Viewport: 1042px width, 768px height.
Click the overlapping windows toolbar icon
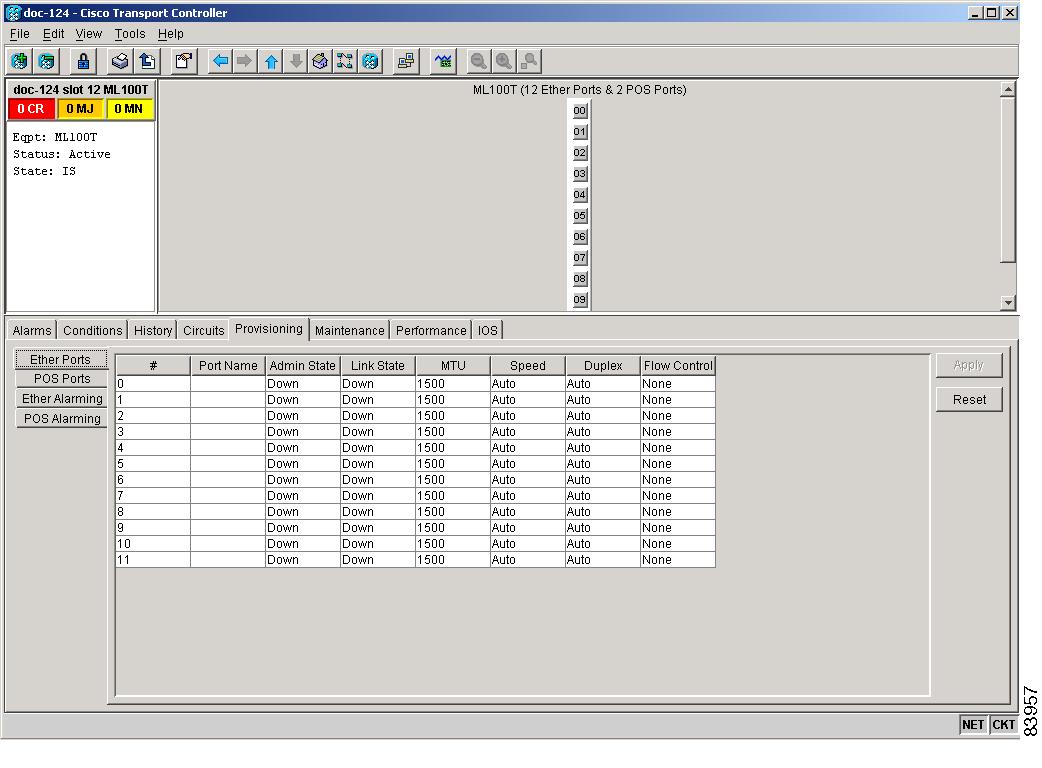pyautogui.click(x=406, y=62)
